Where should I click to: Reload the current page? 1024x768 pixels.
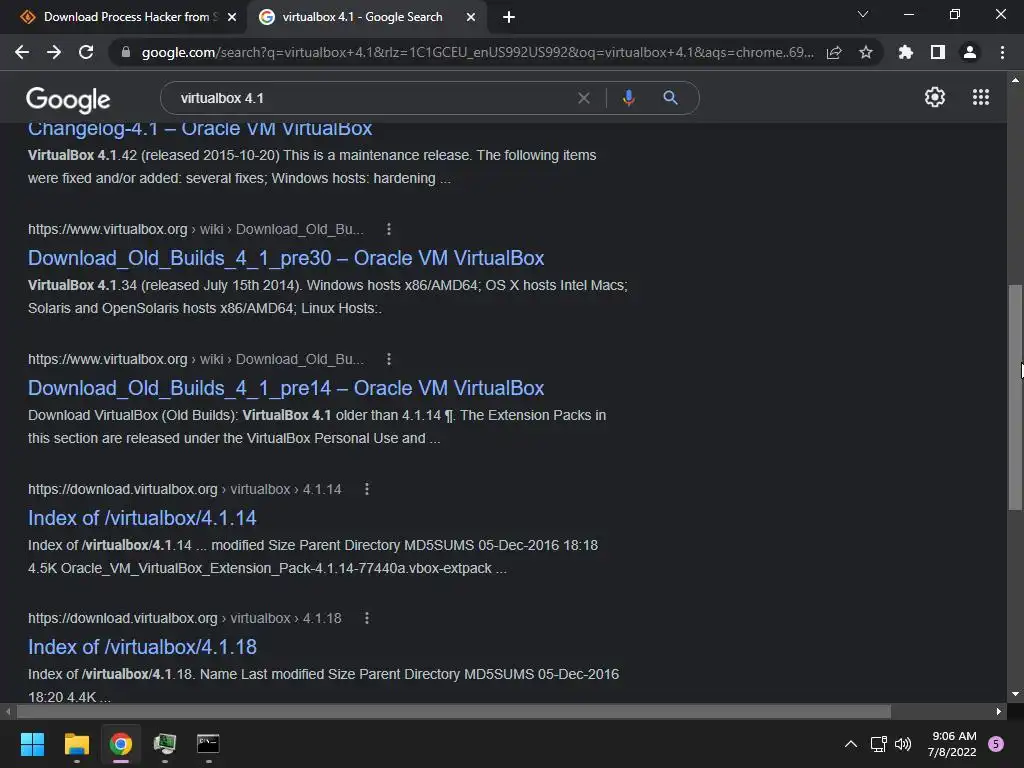click(86, 52)
